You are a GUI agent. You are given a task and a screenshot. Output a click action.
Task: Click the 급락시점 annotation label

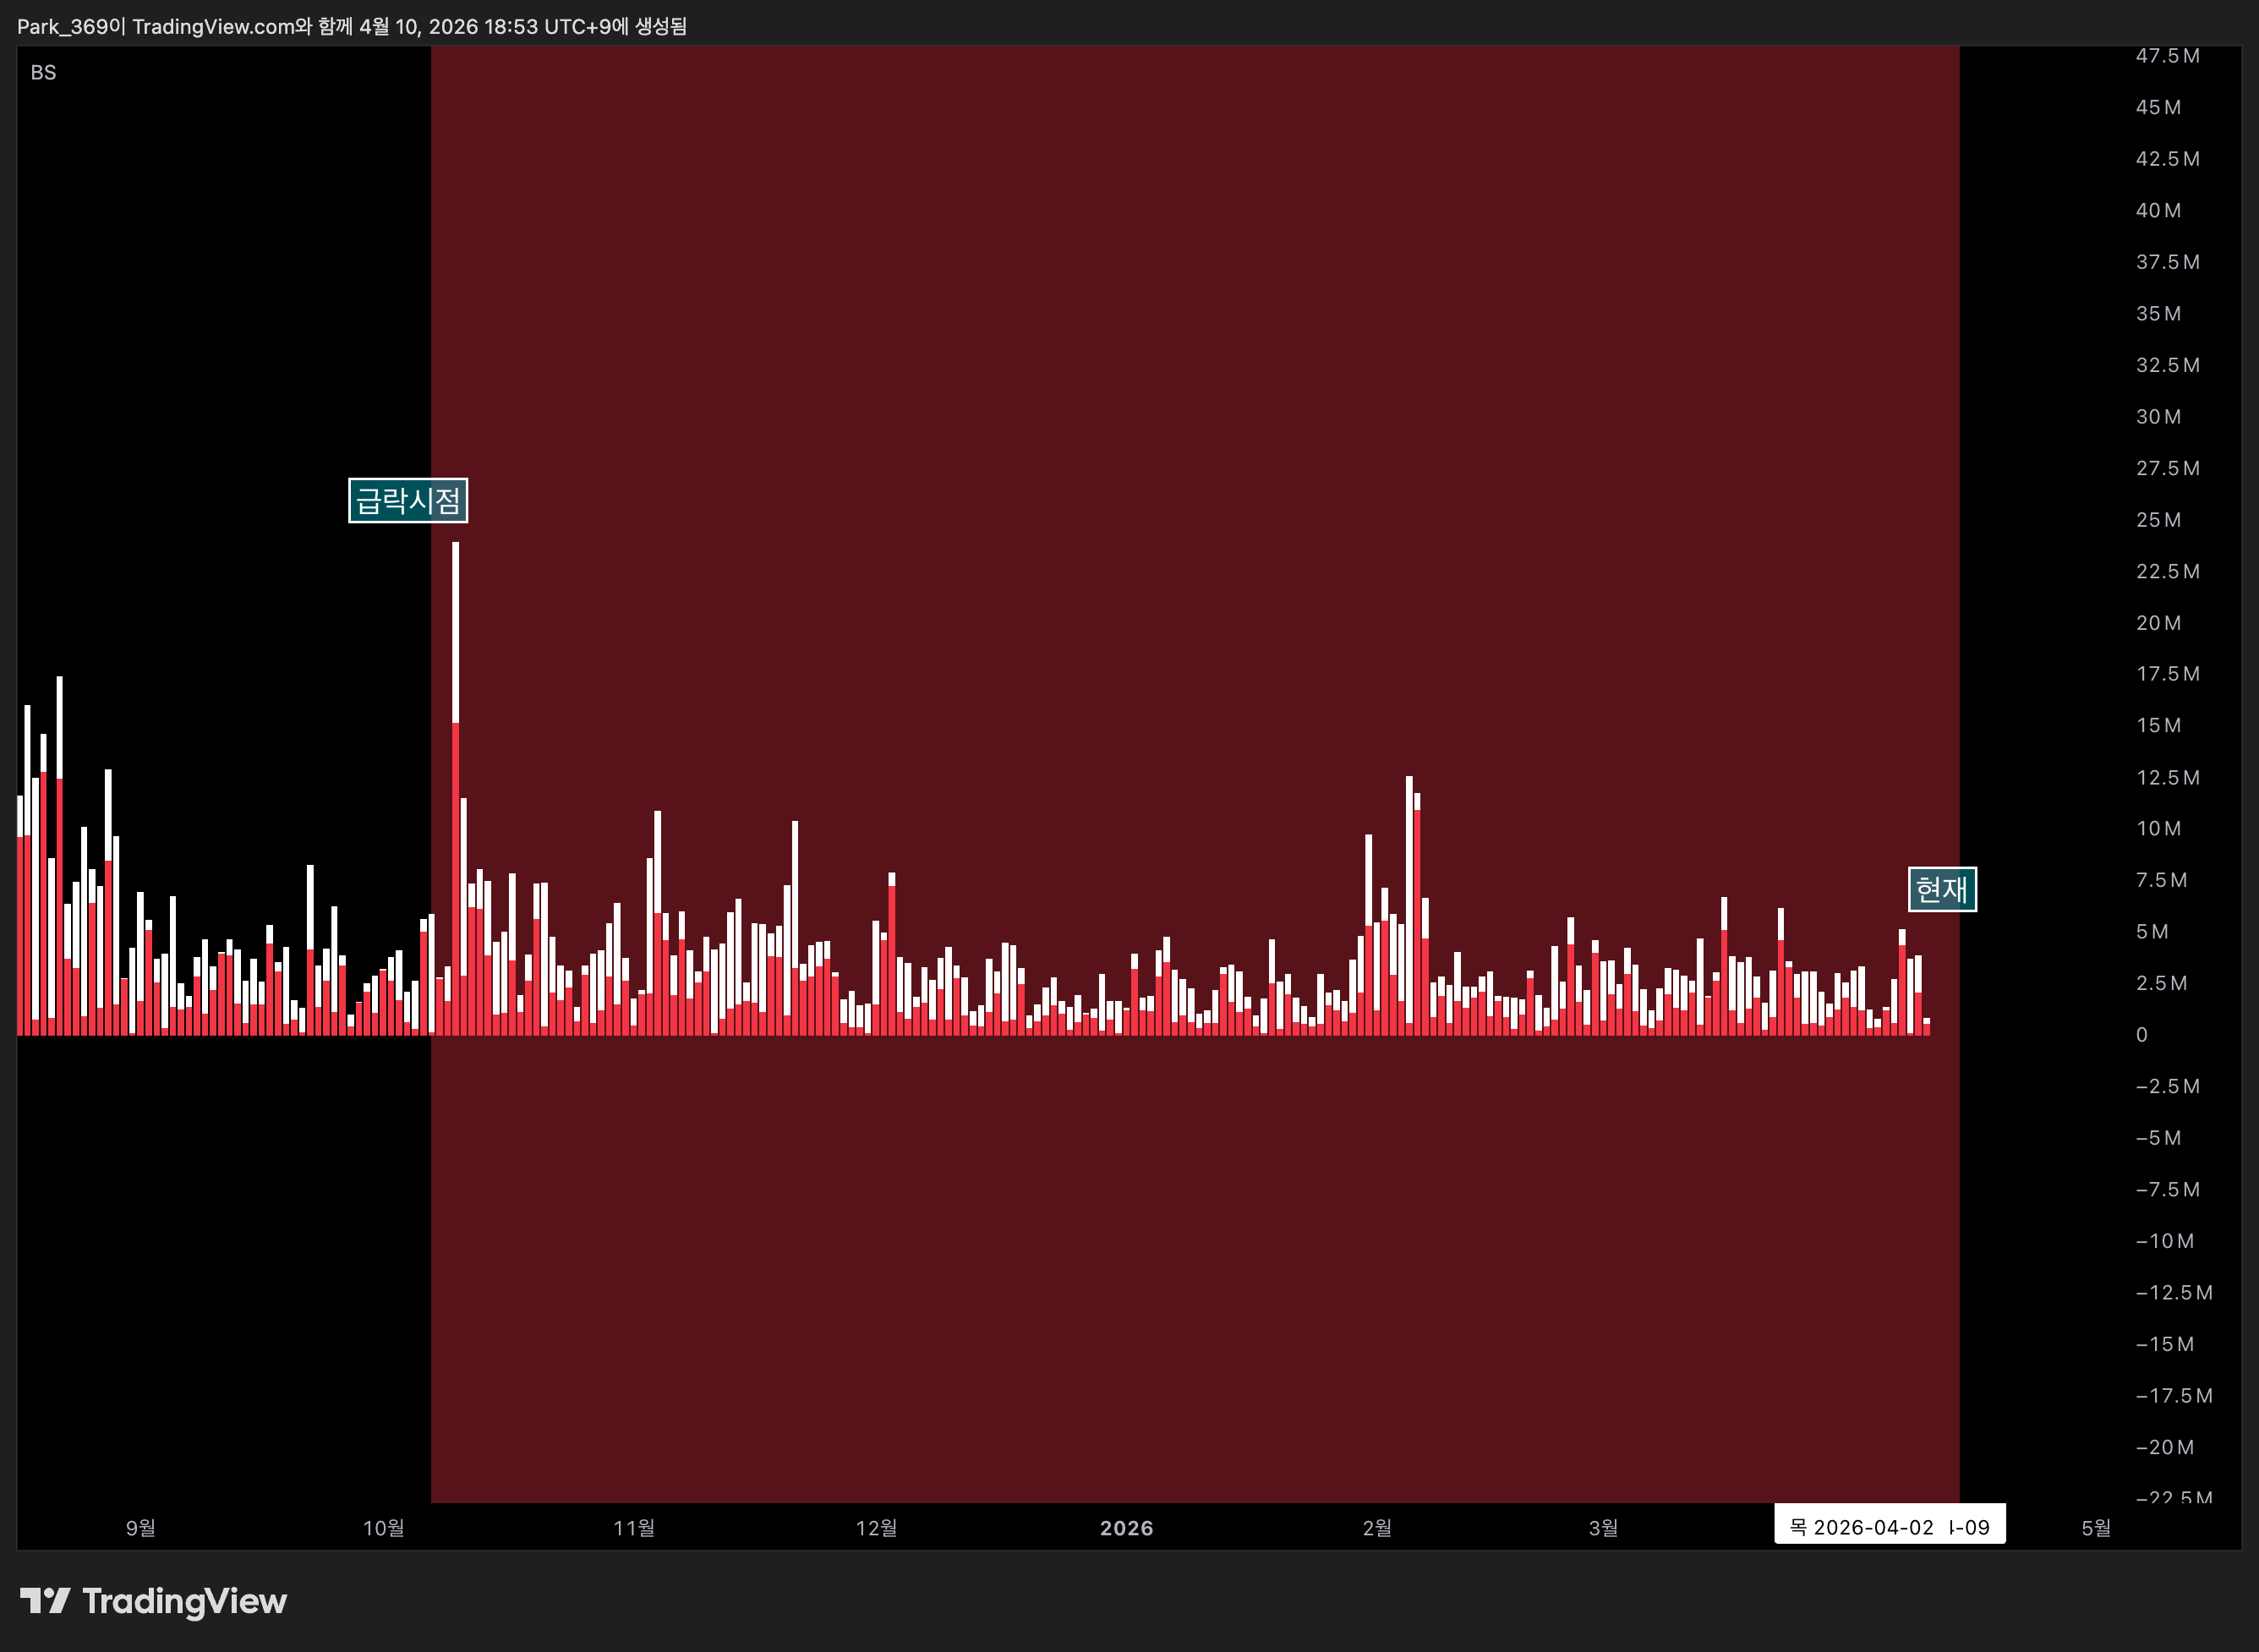[408, 500]
